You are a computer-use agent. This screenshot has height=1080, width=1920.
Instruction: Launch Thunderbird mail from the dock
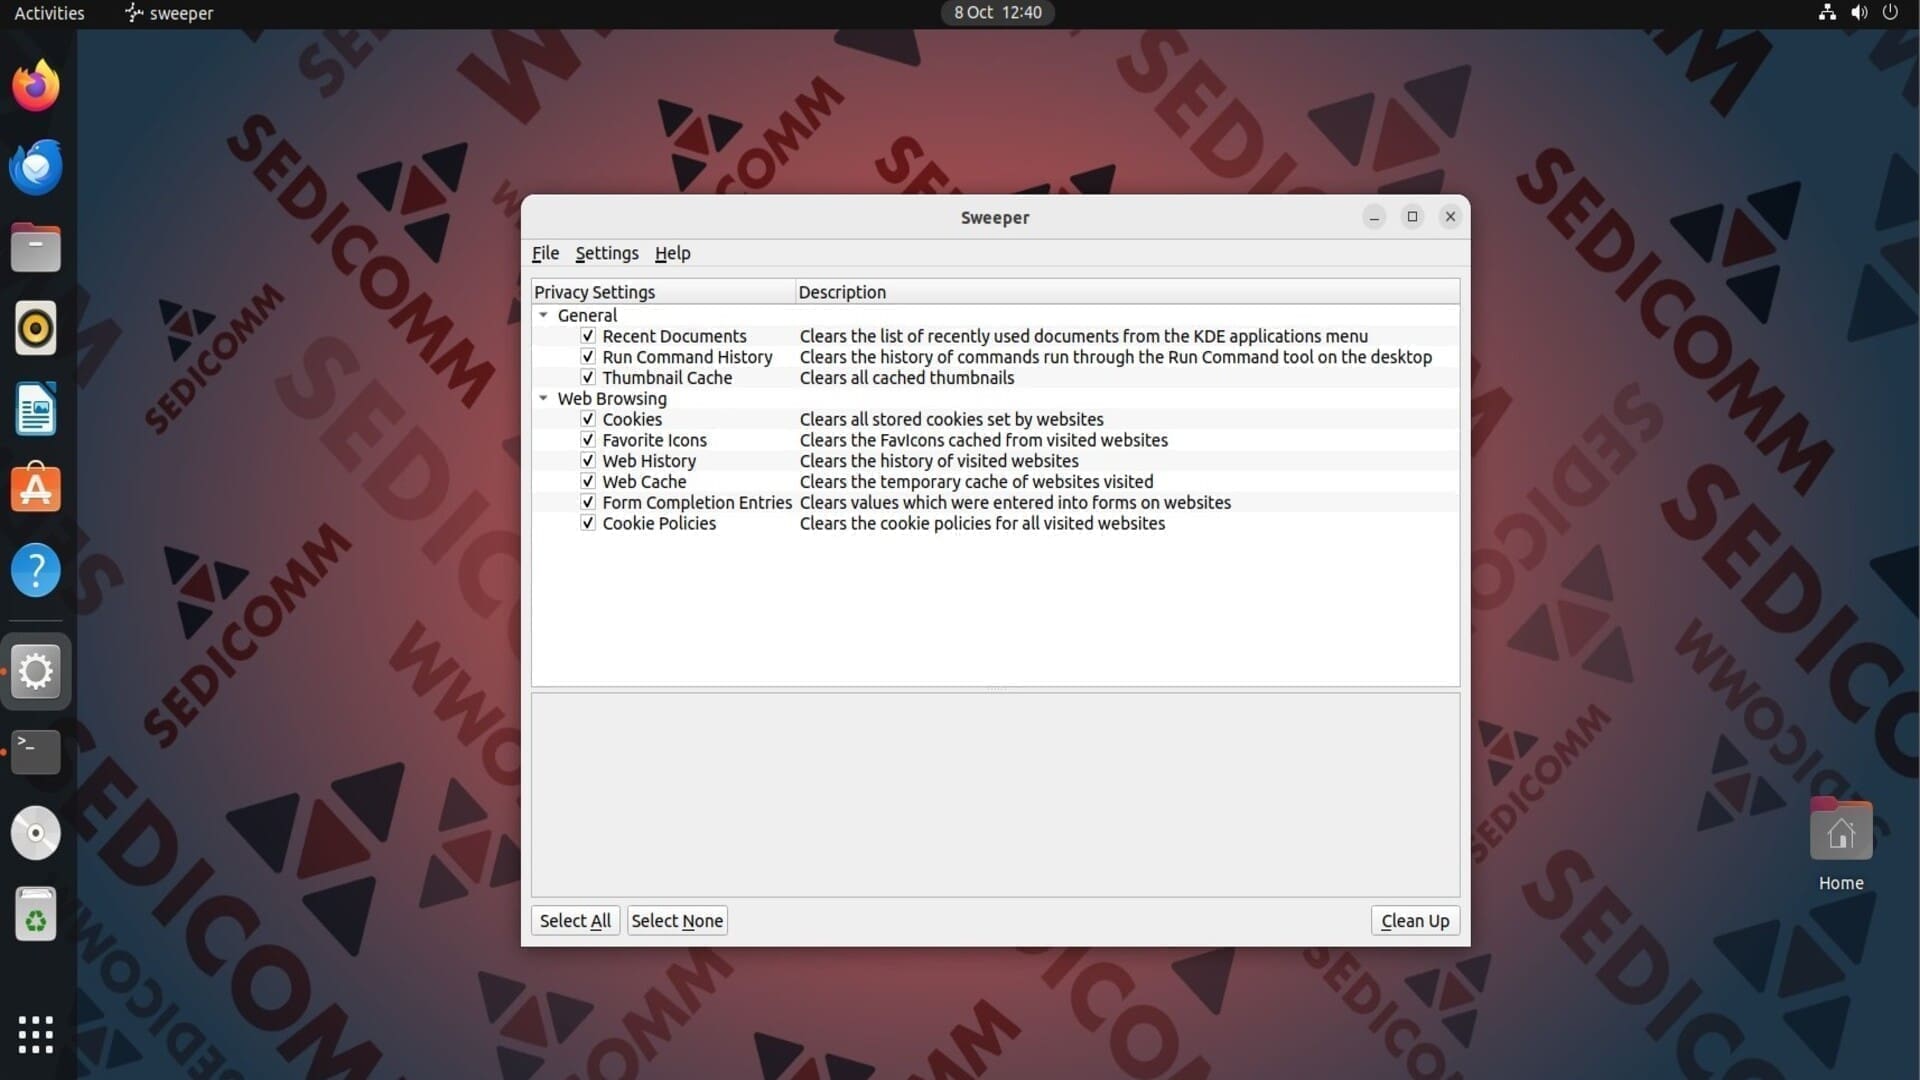36,166
